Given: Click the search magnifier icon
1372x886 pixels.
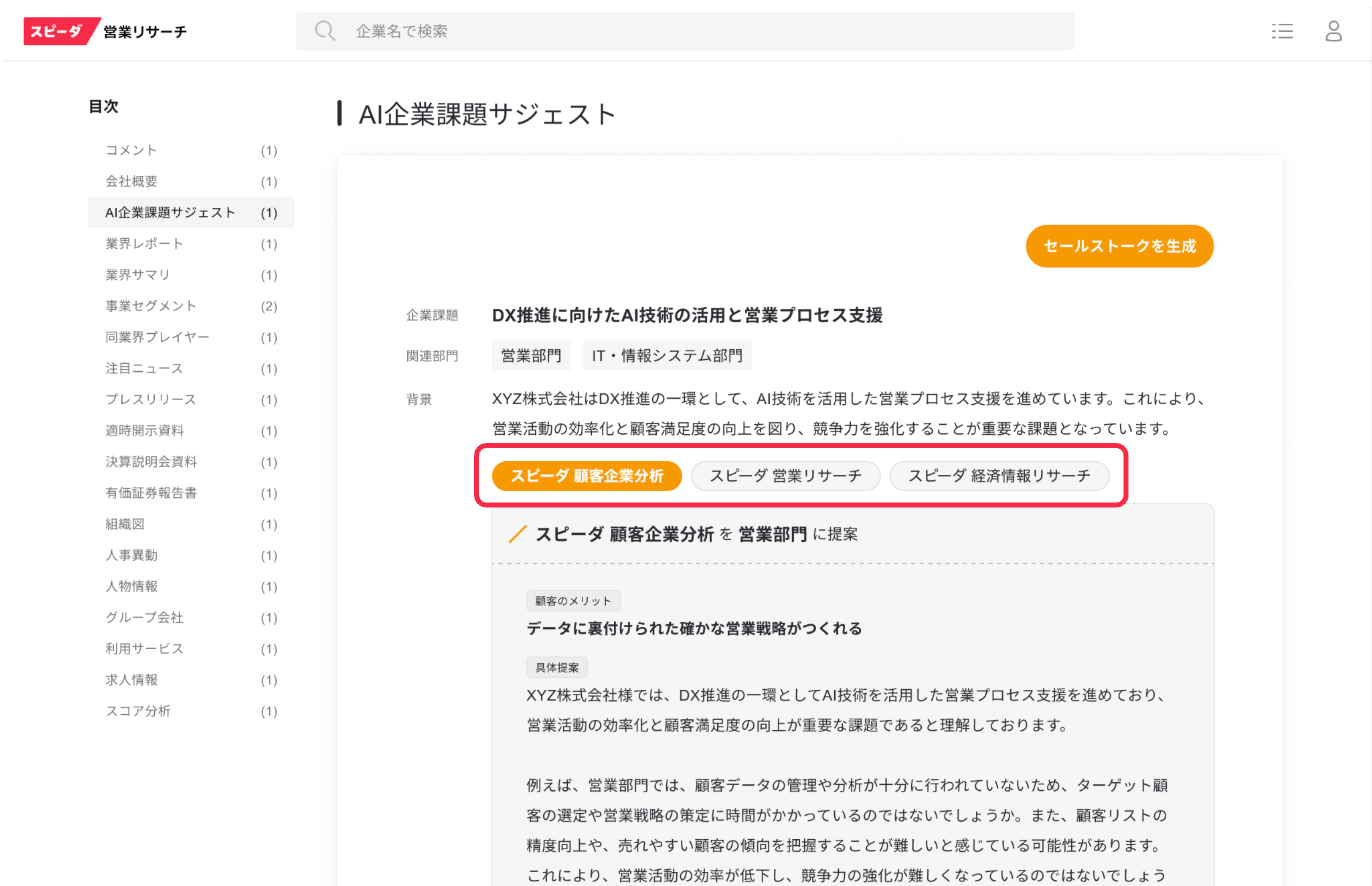Looking at the screenshot, I should (325, 31).
